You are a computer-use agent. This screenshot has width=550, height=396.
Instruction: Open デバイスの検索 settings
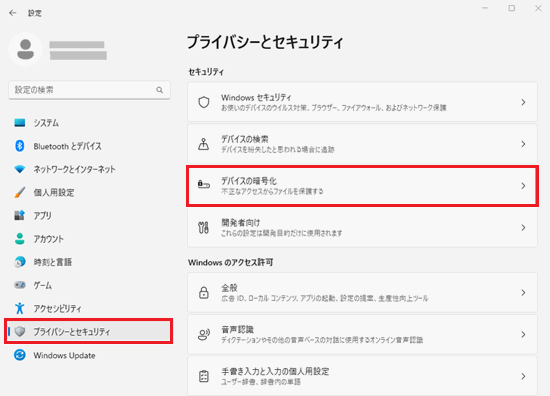362,144
